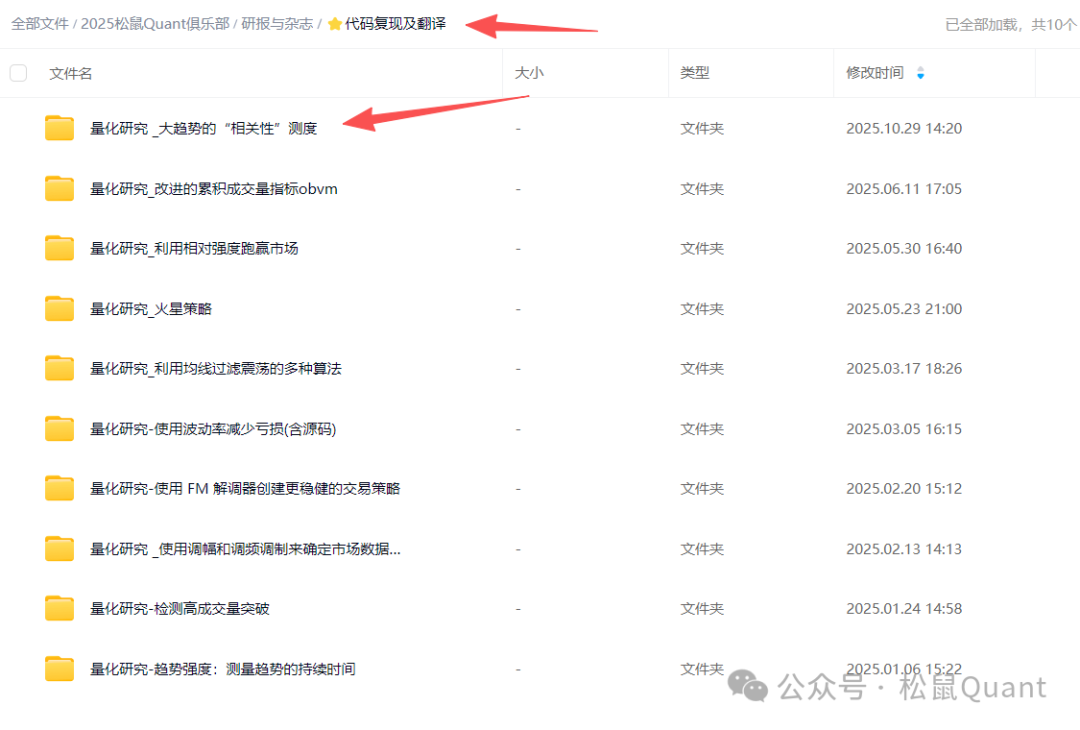This screenshot has width=1080, height=730.
Task: Open the 量化研究-使用 FM 解调器创建更稳健的交易策略 folder
Action: 58,488
